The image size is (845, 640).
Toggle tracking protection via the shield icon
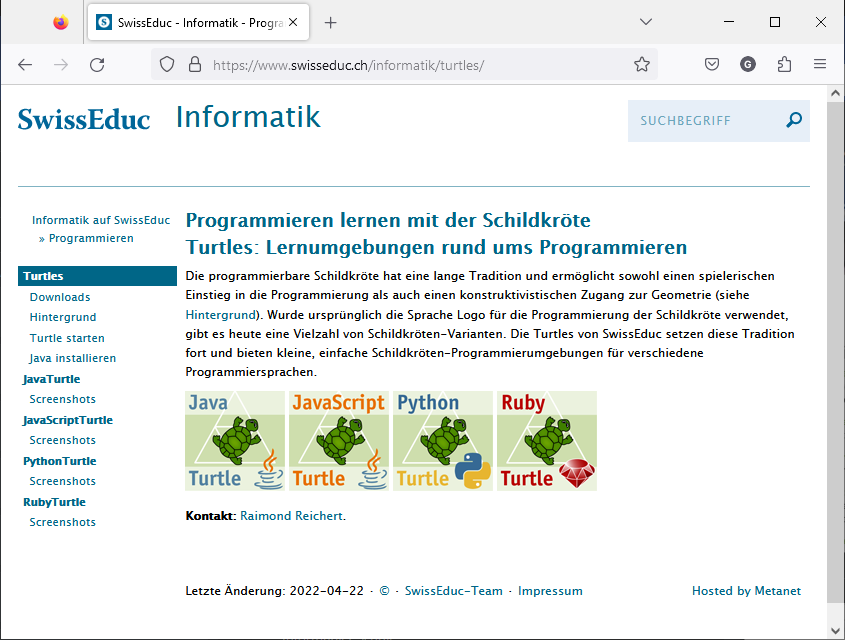point(168,63)
